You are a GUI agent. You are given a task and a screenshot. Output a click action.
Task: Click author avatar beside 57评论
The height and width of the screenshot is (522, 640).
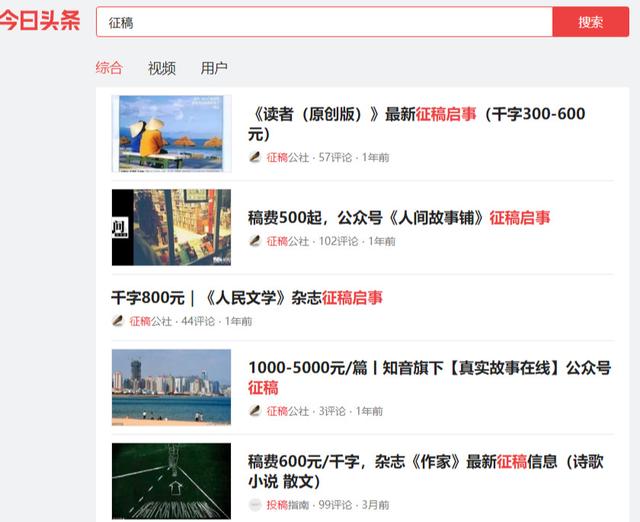255,157
